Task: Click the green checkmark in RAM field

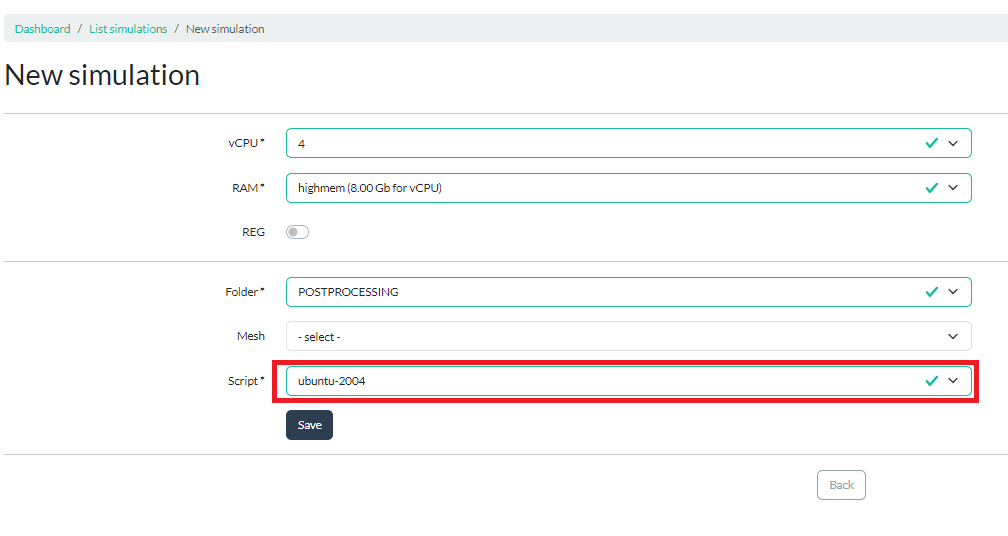Action: 932,188
